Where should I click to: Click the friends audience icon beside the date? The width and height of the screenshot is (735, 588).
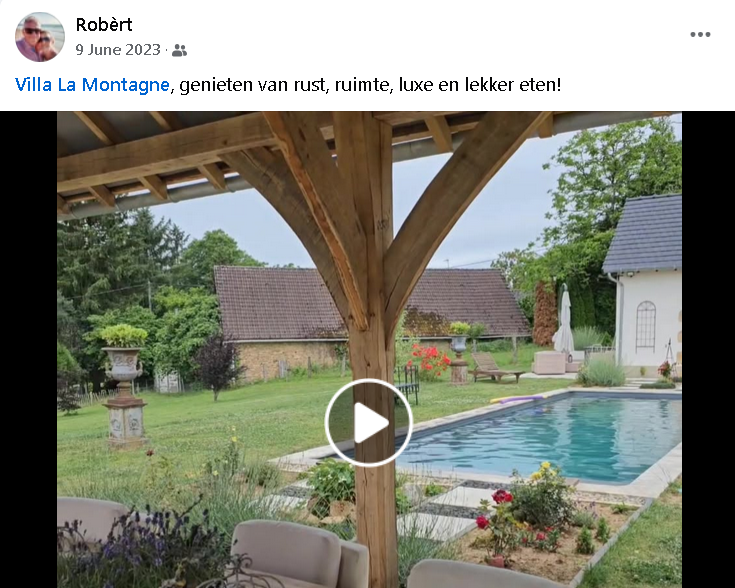tap(179, 50)
